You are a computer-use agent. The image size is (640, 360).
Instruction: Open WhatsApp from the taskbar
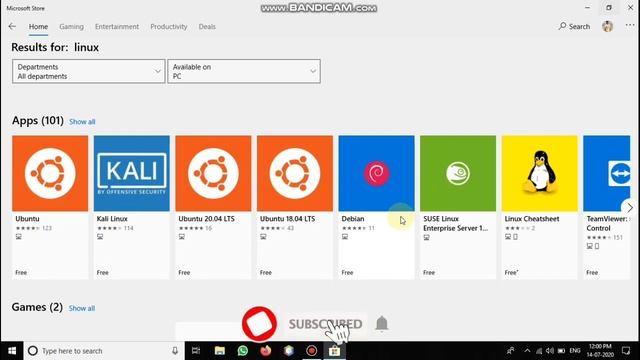pos(242,351)
